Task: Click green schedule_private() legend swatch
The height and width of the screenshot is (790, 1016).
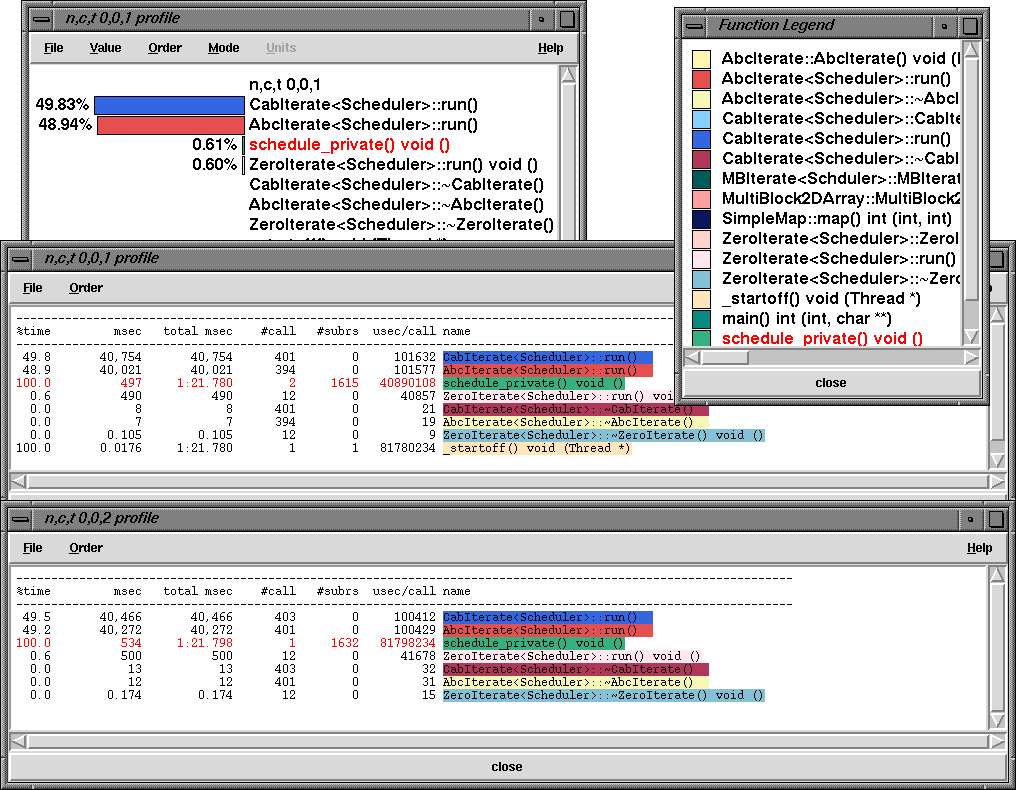Action: [701, 338]
